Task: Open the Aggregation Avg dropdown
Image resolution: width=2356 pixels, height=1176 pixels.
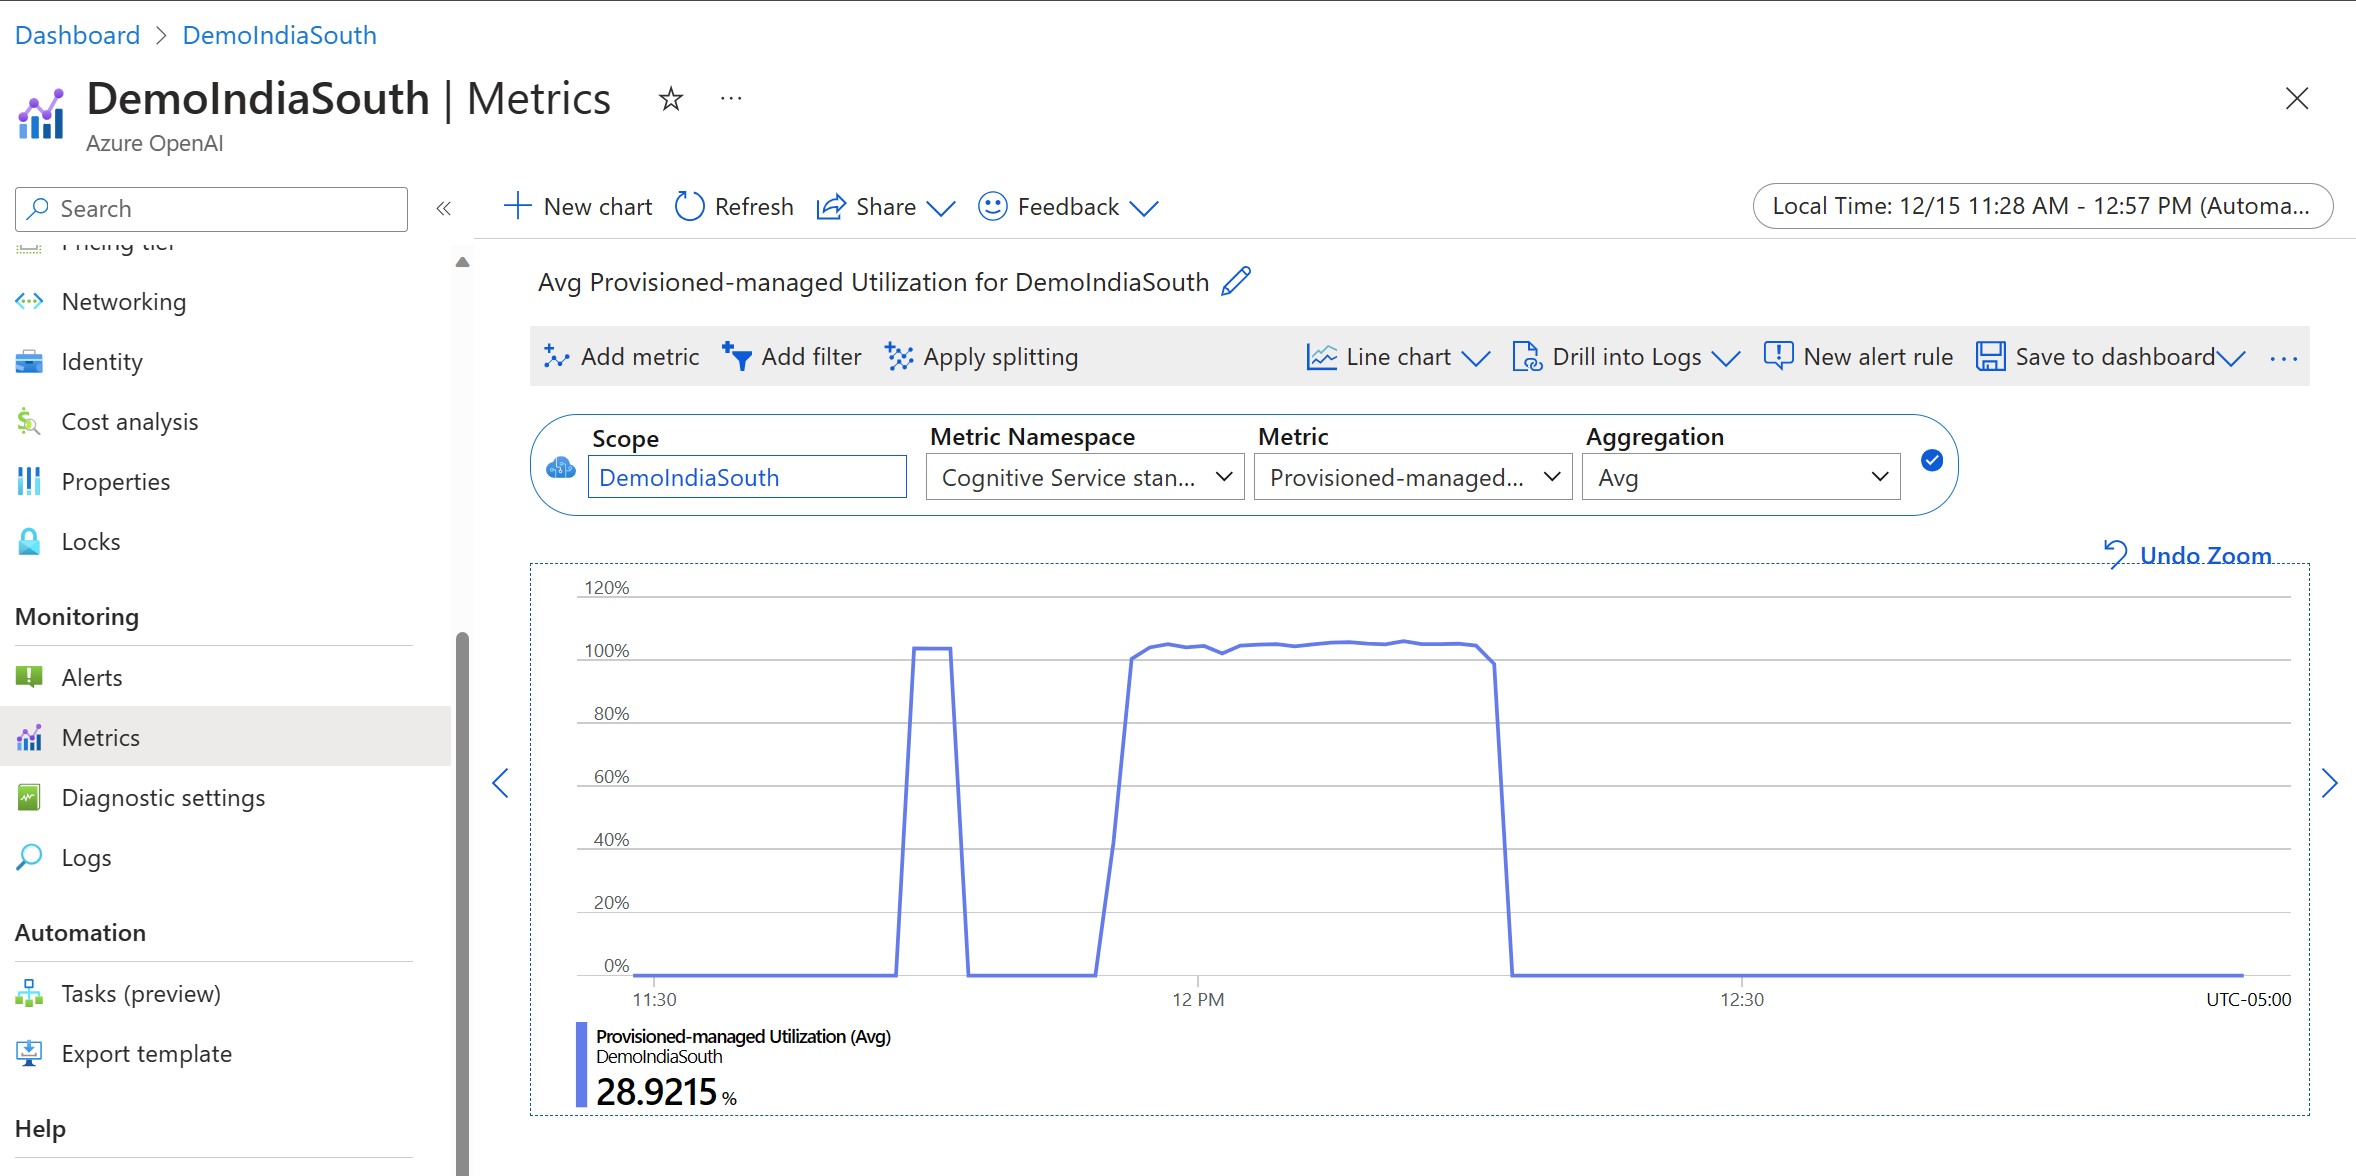Action: [1740, 477]
